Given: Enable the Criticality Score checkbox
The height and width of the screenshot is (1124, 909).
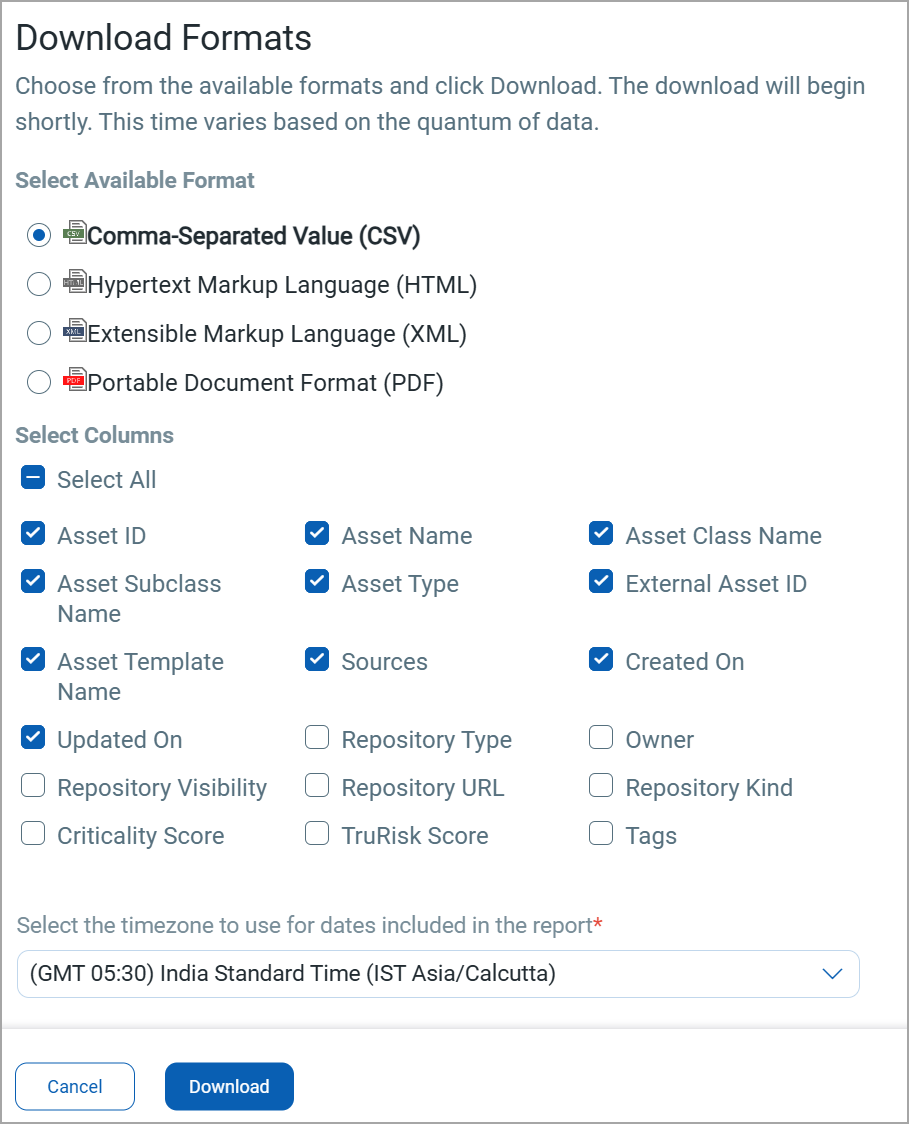Looking at the screenshot, I should [x=33, y=834].
